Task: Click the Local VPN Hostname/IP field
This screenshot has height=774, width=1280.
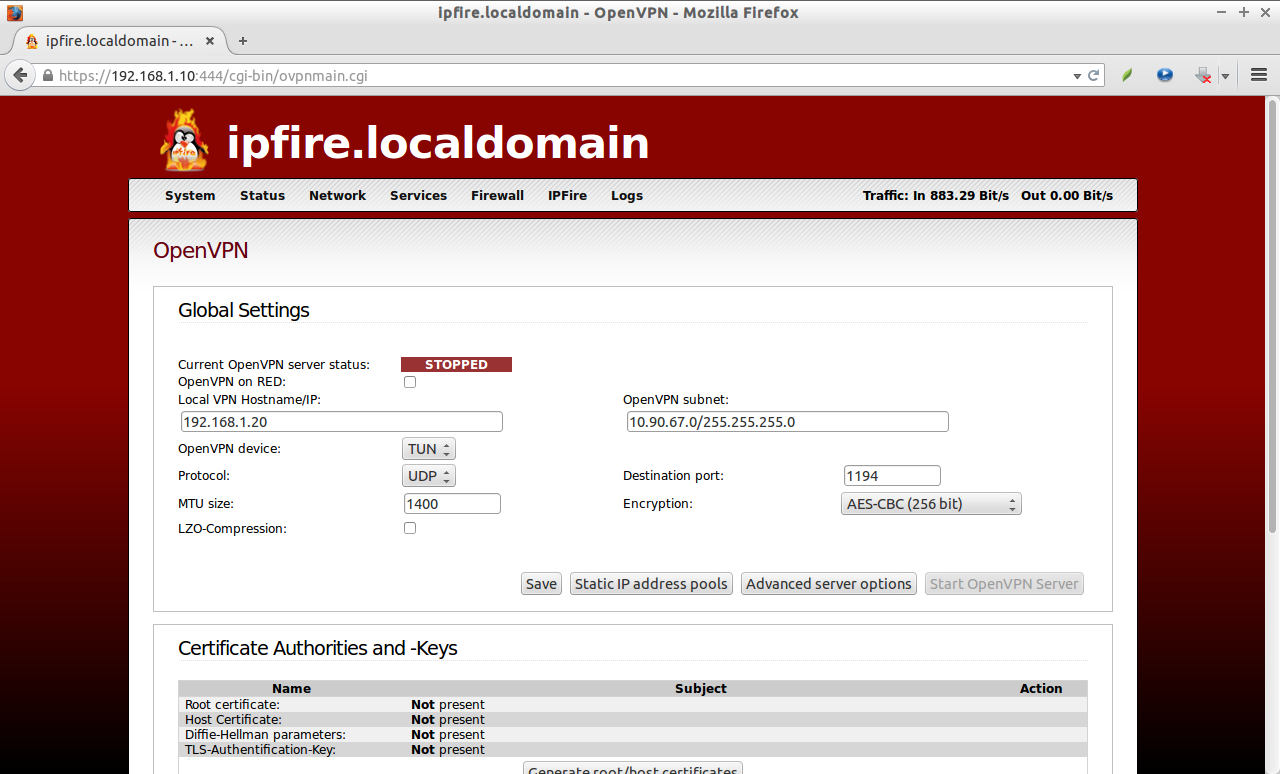Action: pyautogui.click(x=341, y=422)
